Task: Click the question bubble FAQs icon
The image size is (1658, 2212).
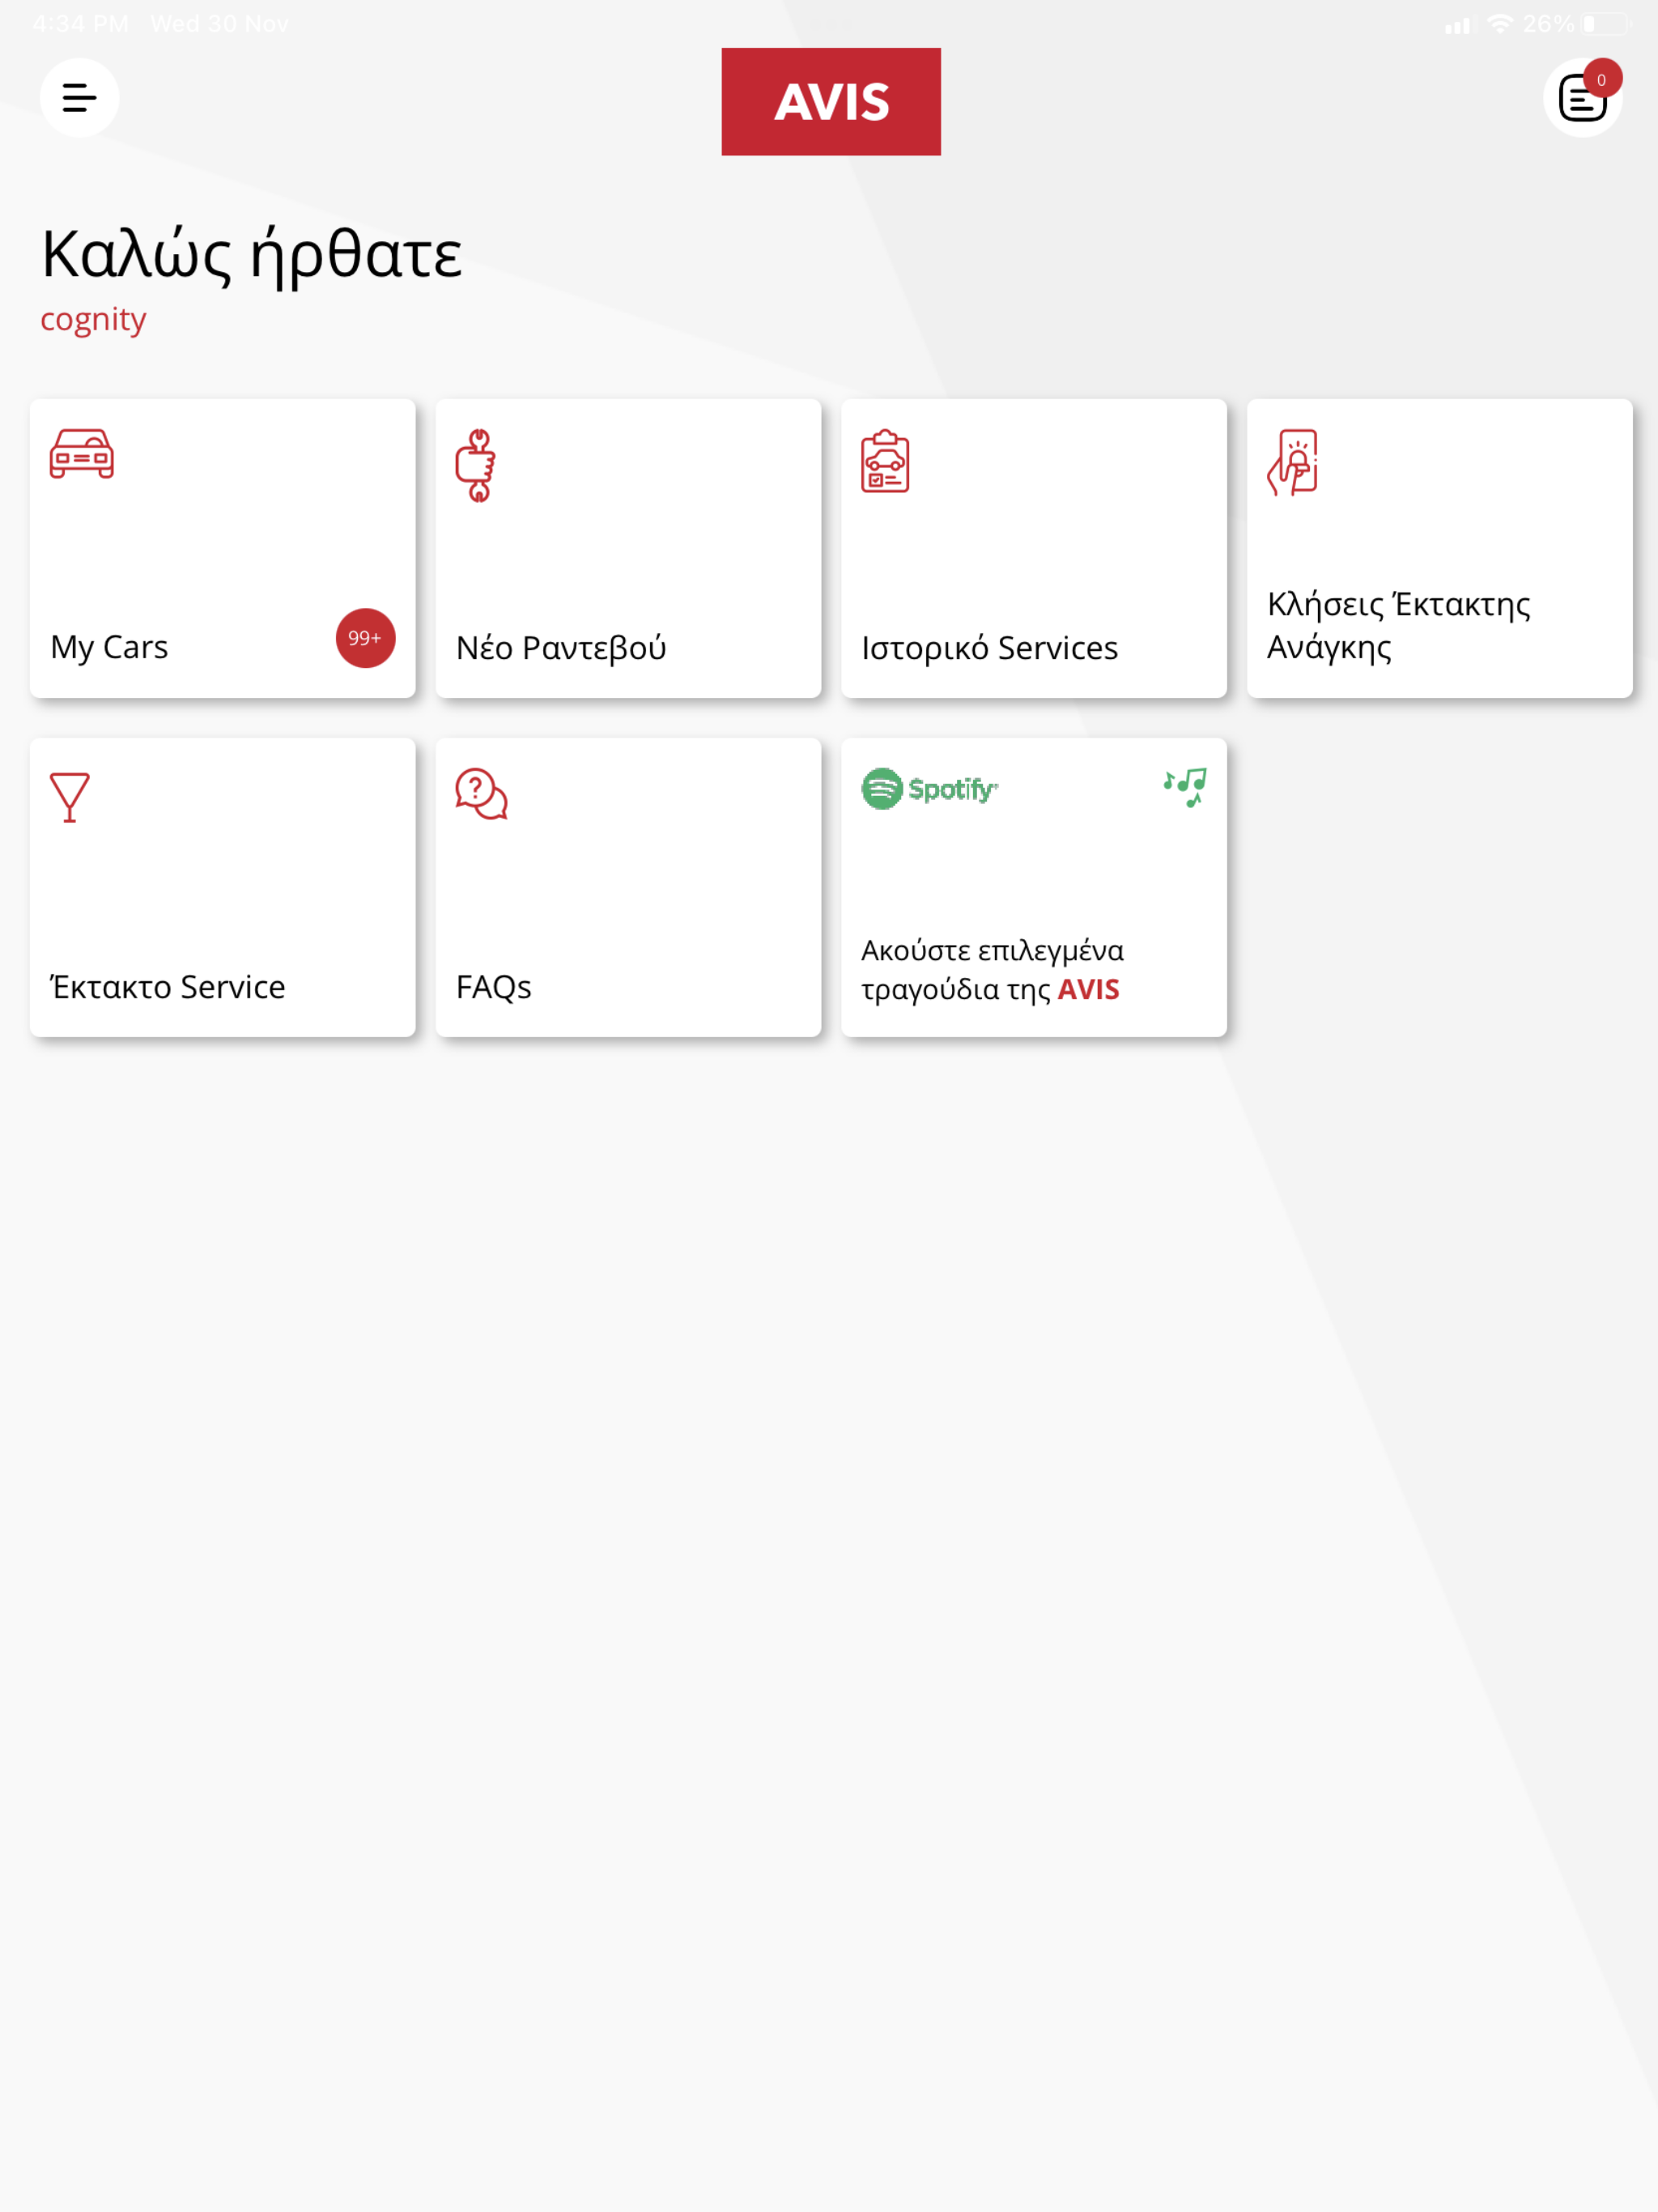Action: pyautogui.click(x=482, y=794)
